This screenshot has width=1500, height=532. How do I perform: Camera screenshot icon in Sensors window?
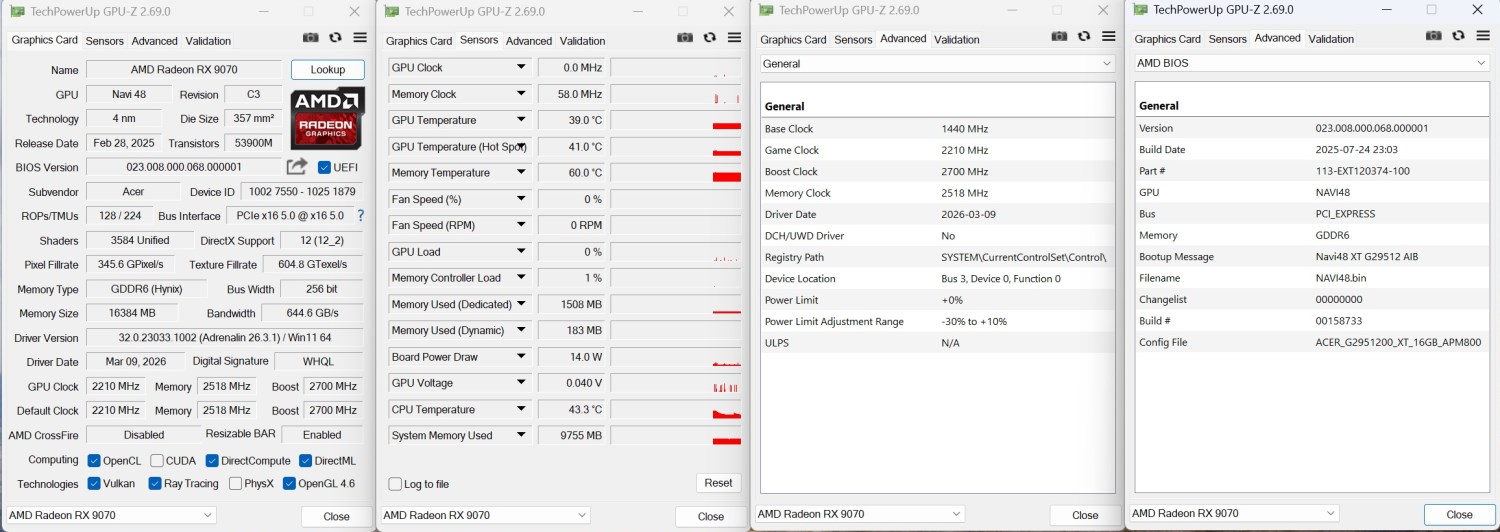tap(685, 37)
